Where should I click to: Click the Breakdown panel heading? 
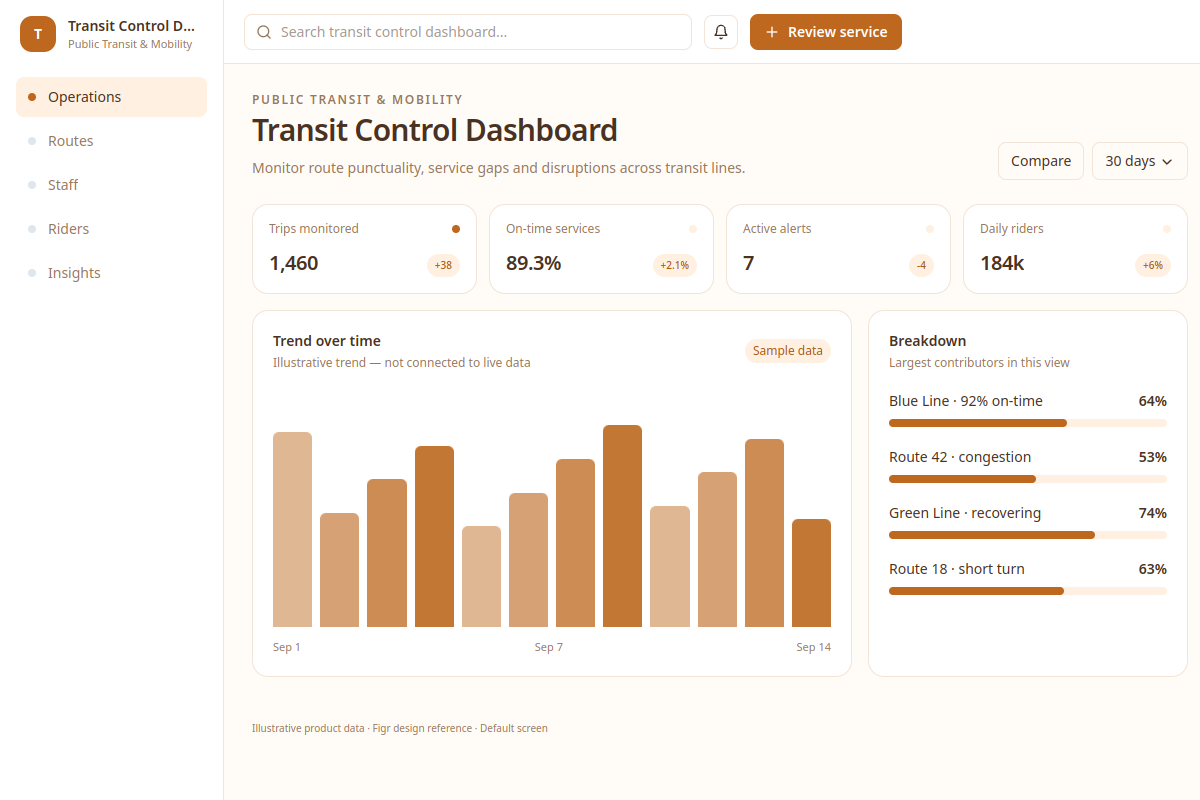[x=928, y=341]
